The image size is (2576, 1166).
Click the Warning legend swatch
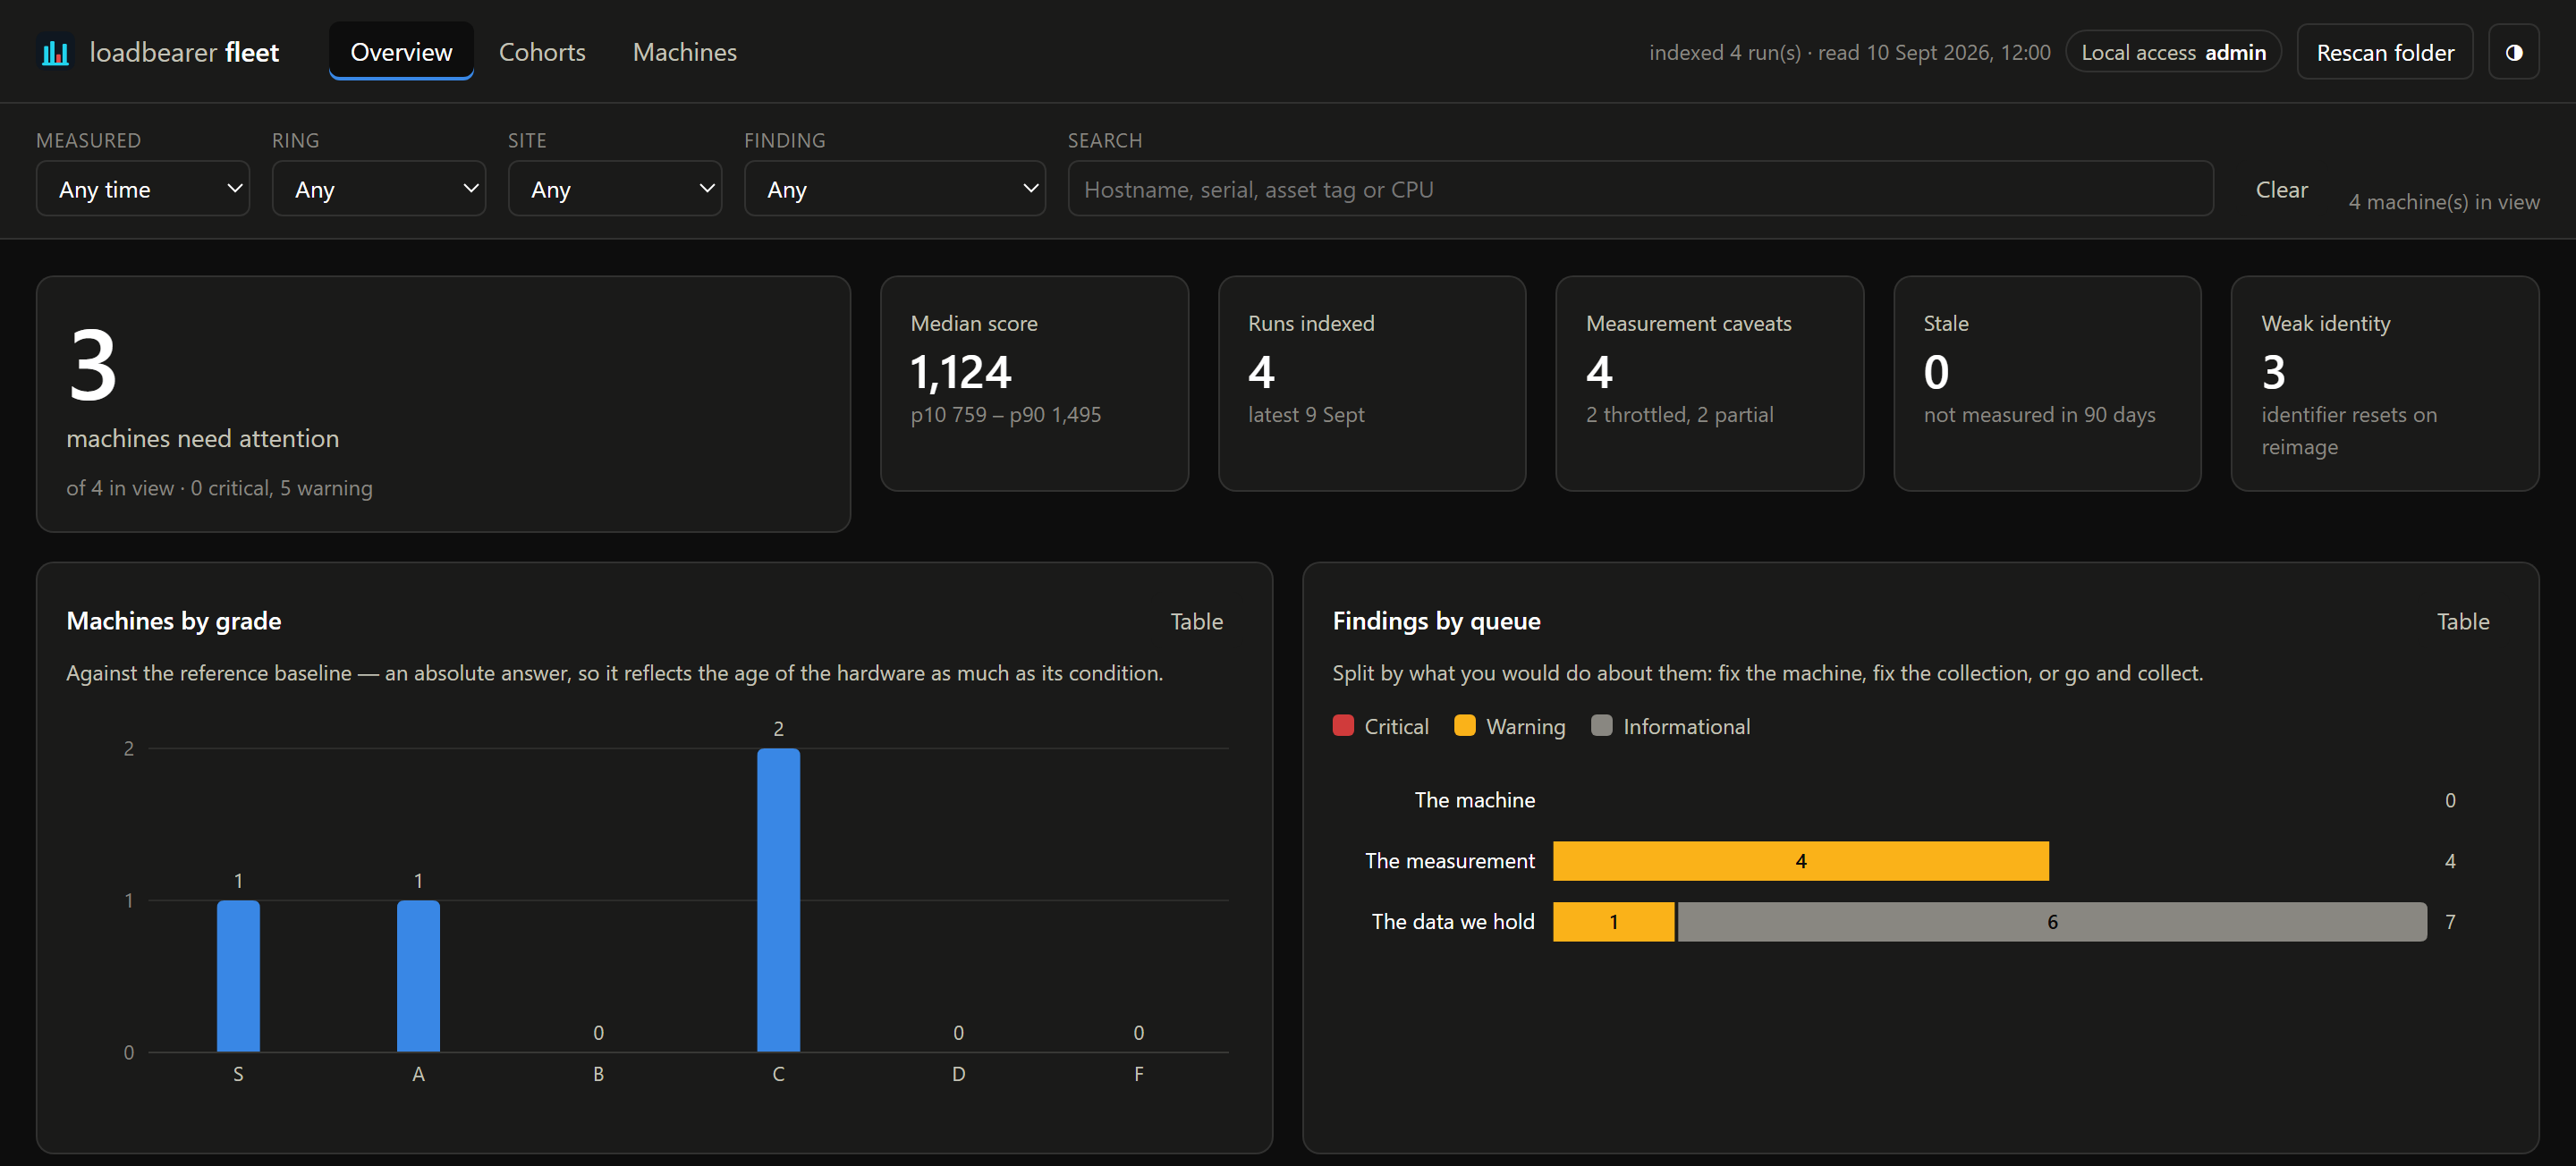point(1465,726)
